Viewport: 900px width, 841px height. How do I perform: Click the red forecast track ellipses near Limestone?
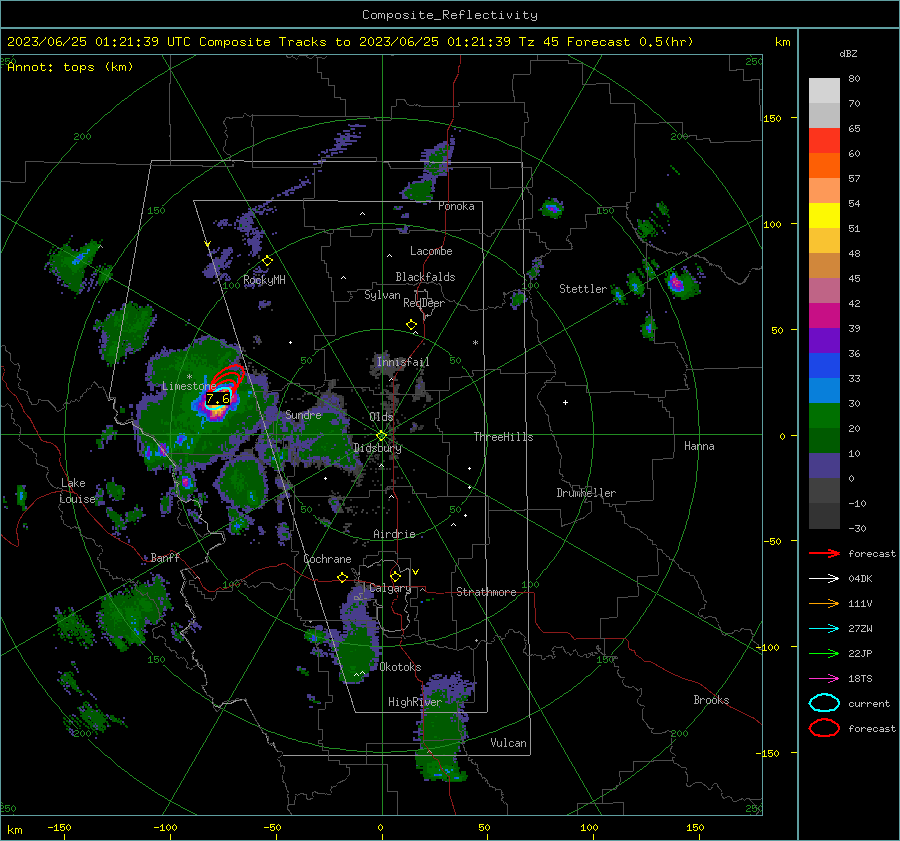[228, 378]
